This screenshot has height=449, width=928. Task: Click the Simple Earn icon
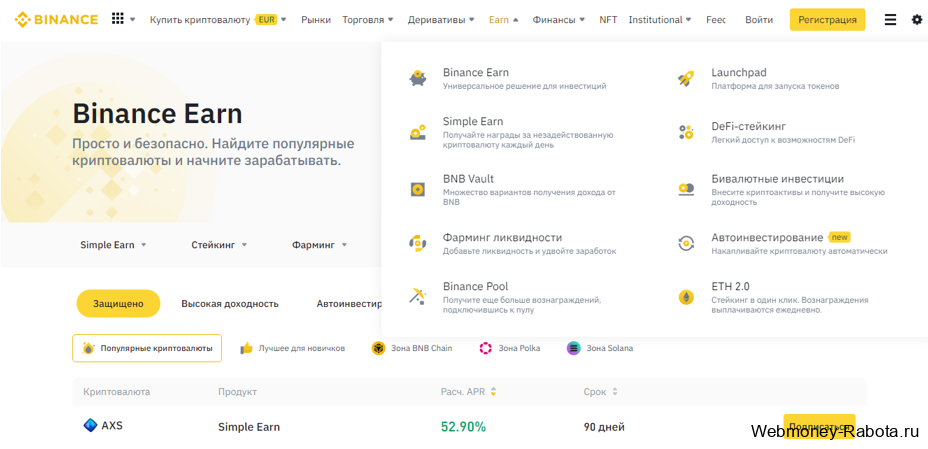tap(418, 133)
